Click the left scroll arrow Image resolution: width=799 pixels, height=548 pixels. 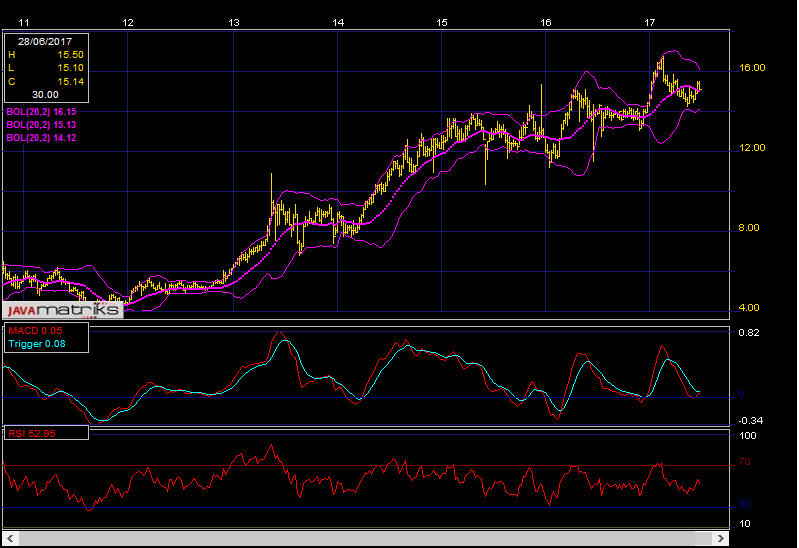[x=10, y=538]
